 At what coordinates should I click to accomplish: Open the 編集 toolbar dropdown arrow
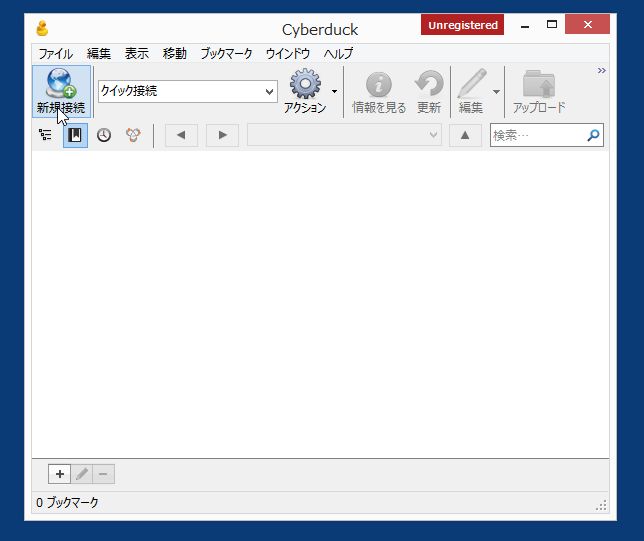497,92
